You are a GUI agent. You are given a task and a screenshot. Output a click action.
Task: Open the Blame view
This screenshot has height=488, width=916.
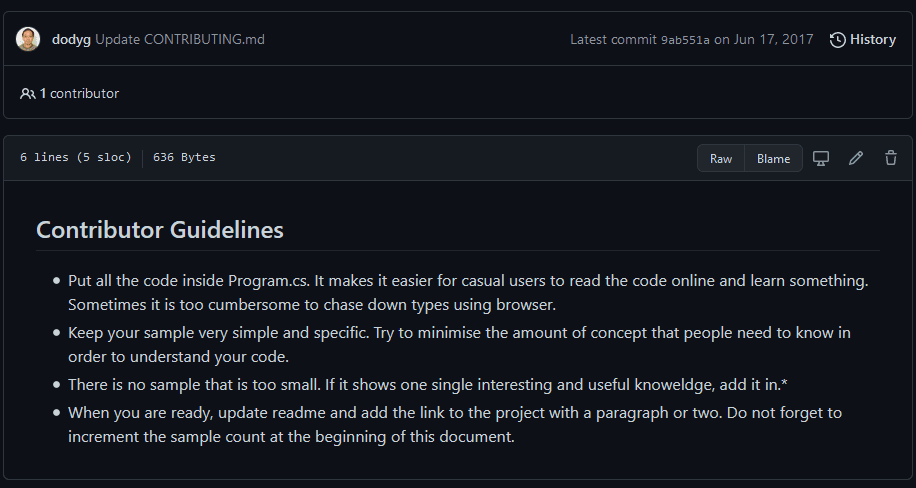coord(774,158)
